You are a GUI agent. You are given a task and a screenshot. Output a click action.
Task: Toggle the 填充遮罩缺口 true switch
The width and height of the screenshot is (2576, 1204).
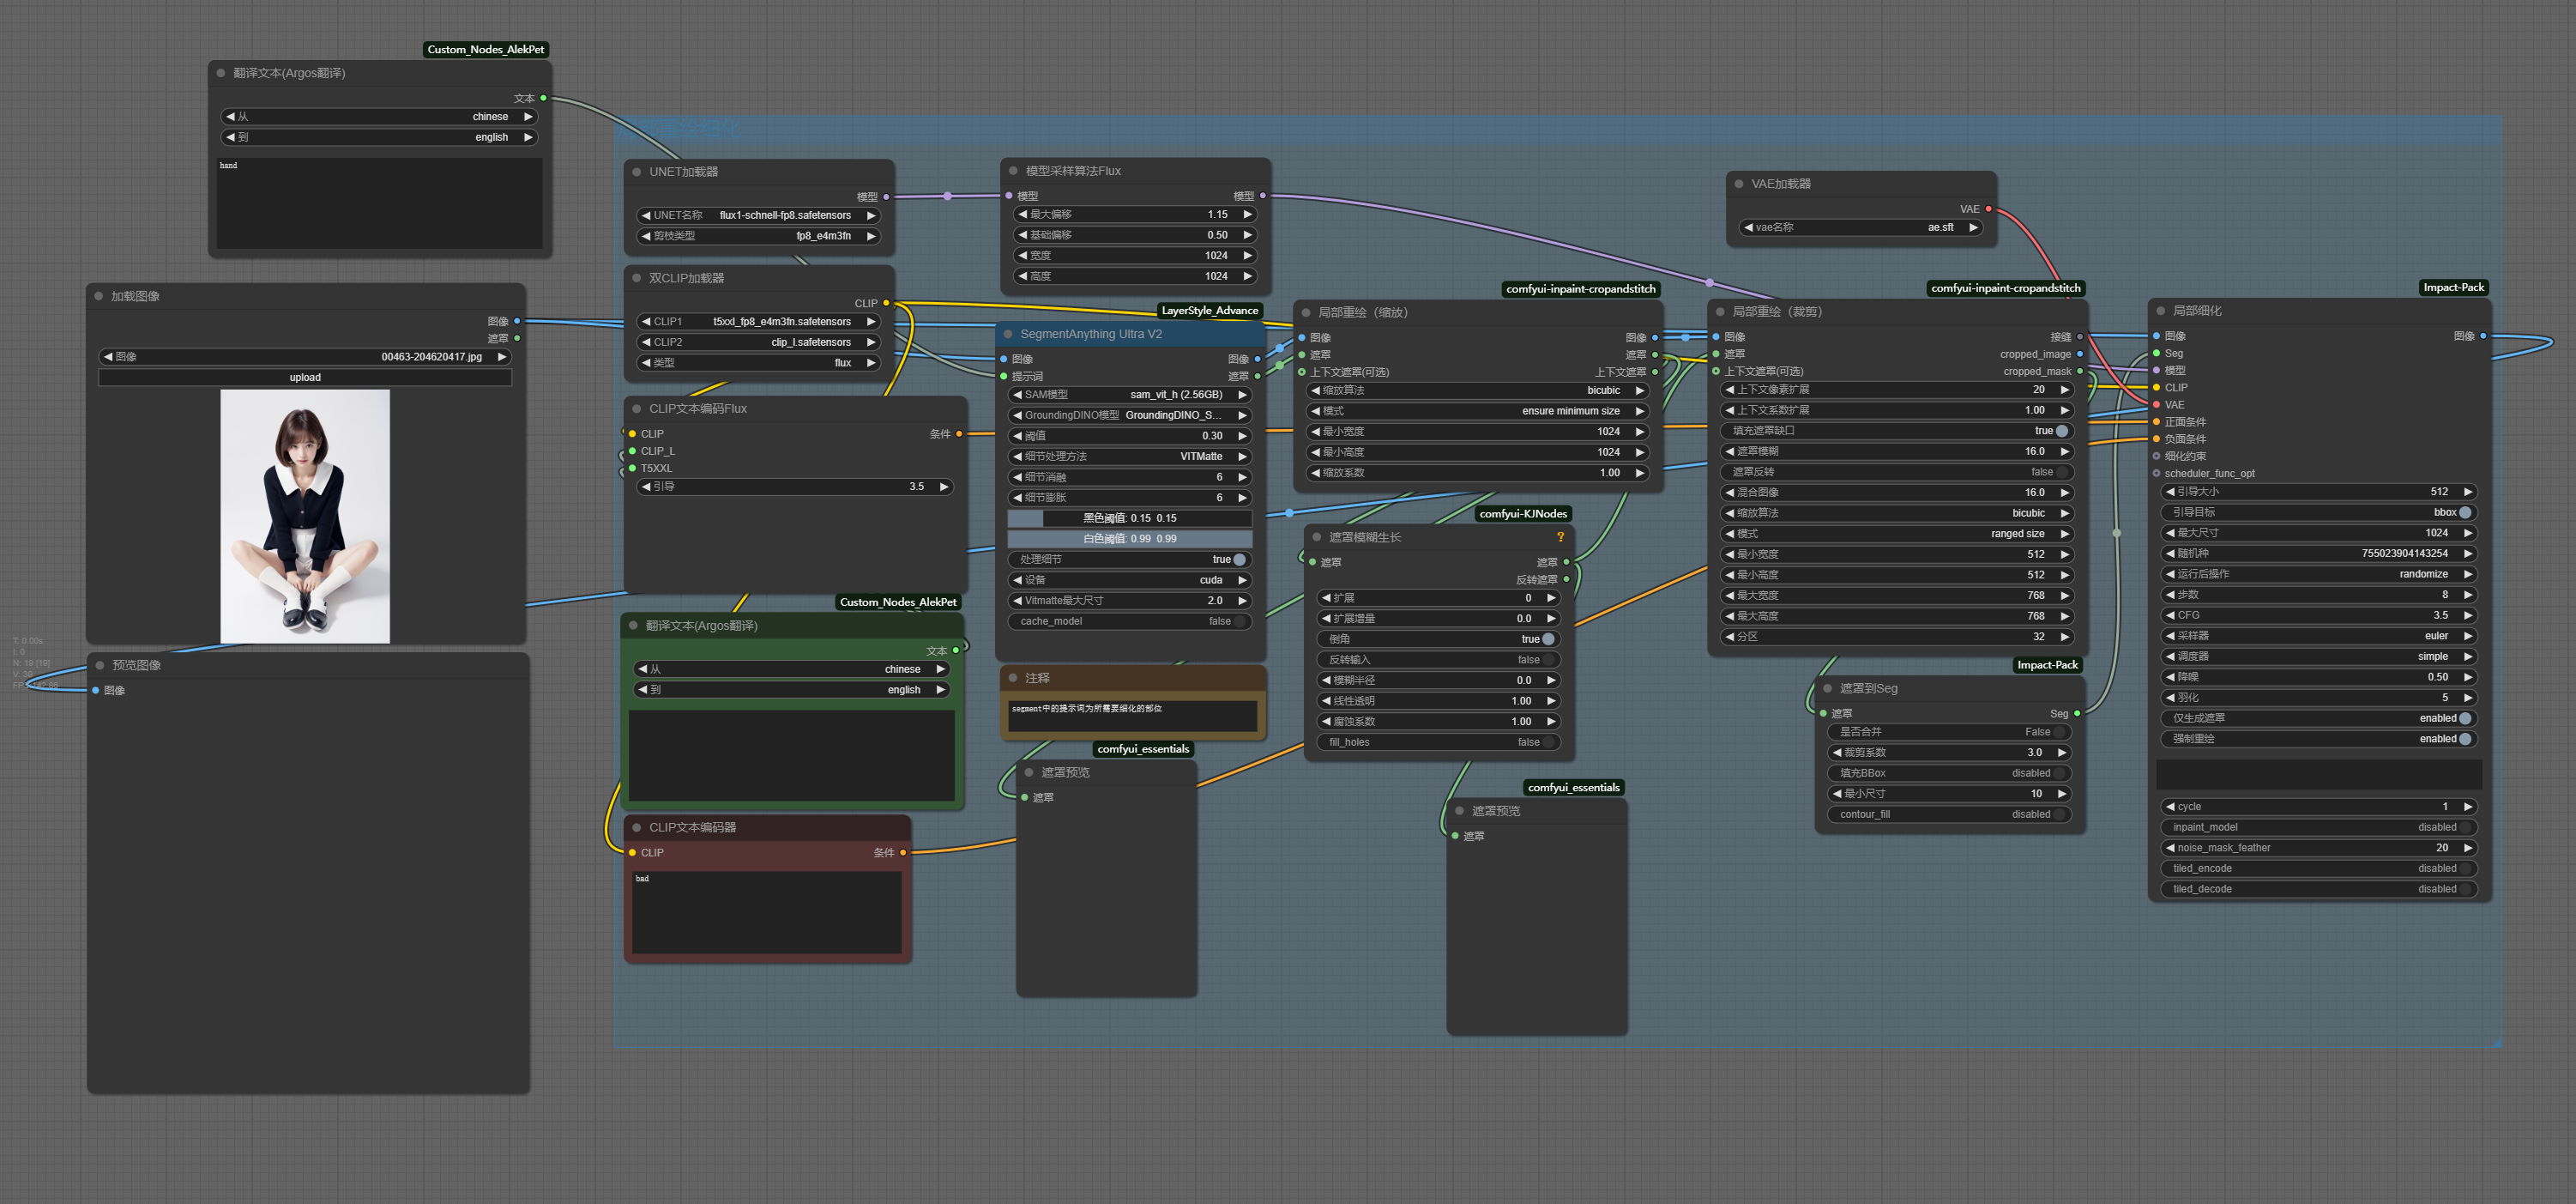tap(2061, 431)
